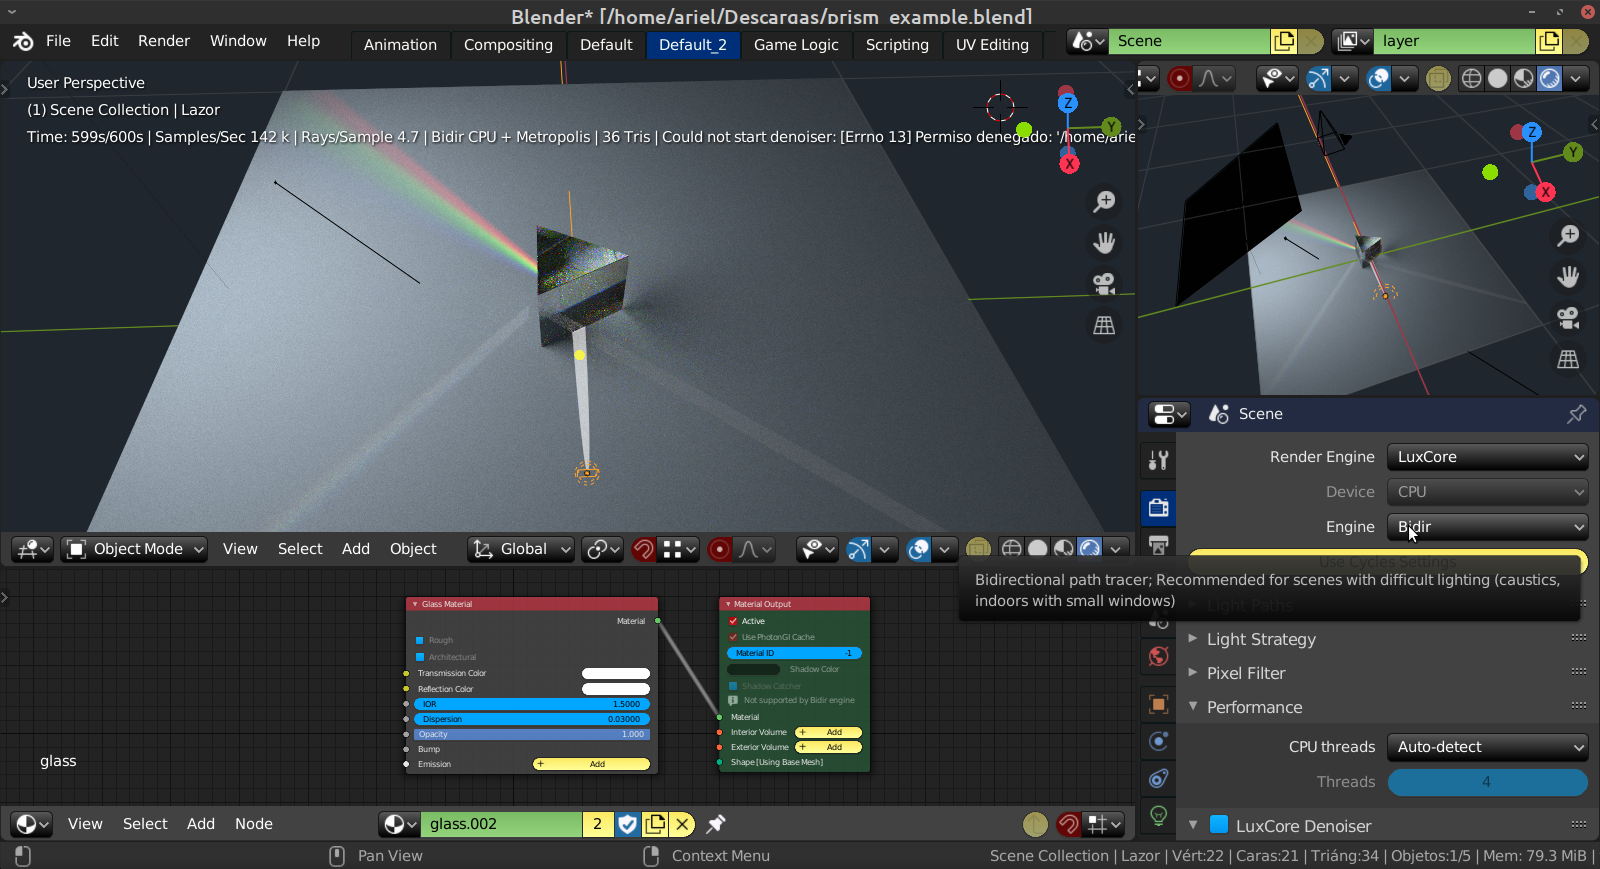The height and width of the screenshot is (869, 1600).
Task: Click Add button for Exterior Volume
Action: coord(828,747)
